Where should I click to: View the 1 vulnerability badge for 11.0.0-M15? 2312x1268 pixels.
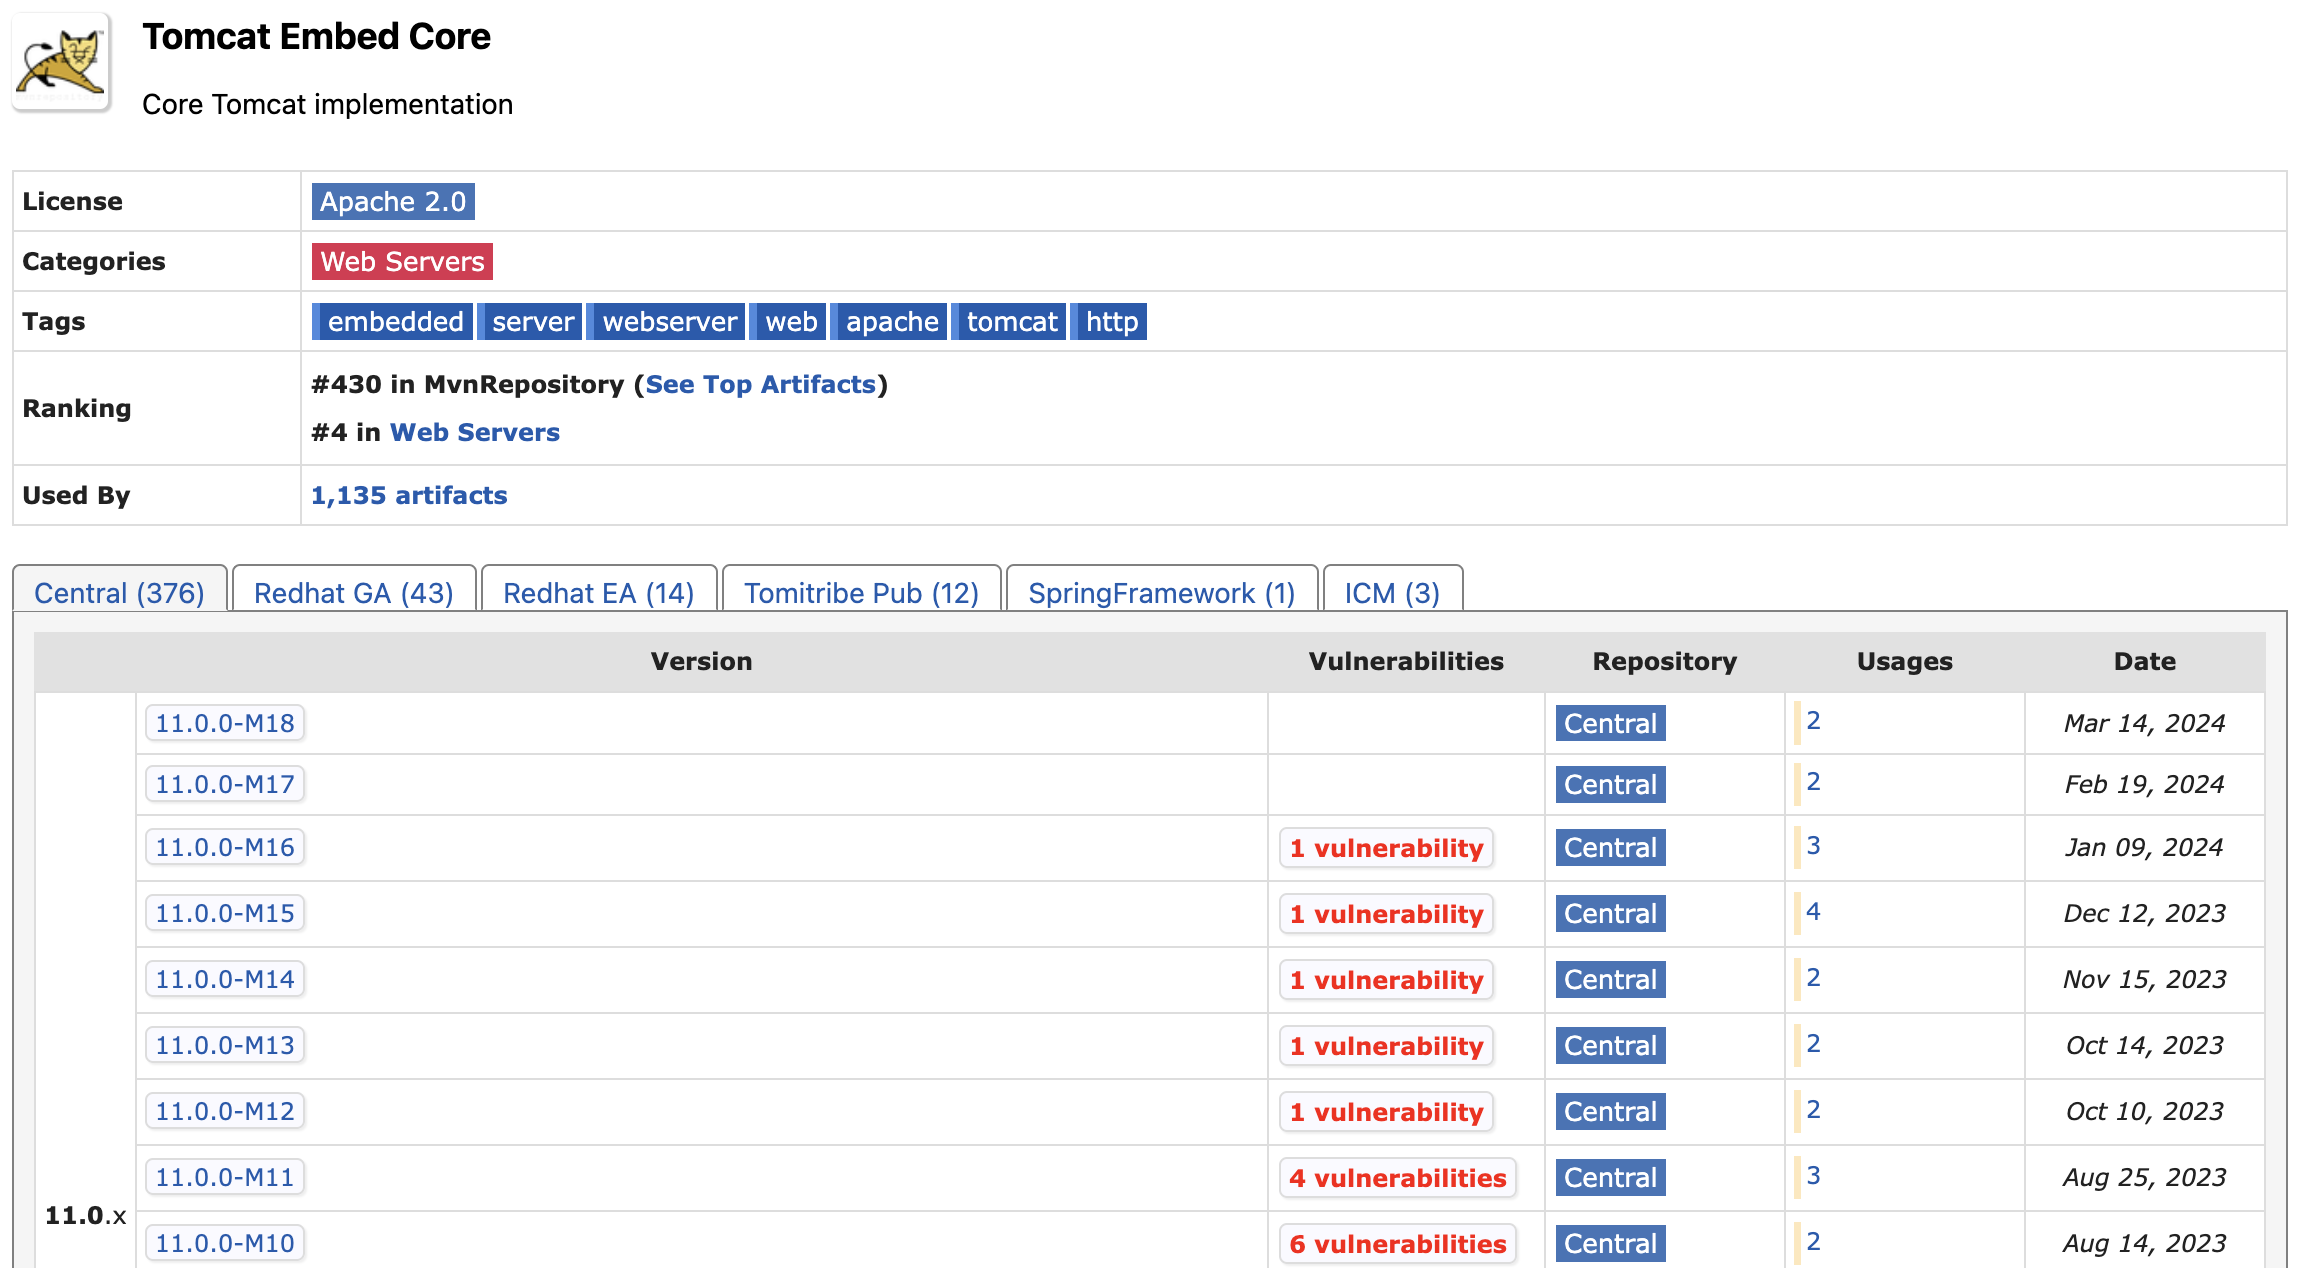(1386, 914)
